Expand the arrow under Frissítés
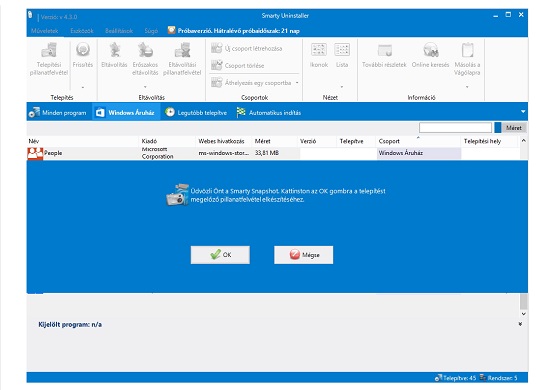The image size is (550, 390). [83, 87]
